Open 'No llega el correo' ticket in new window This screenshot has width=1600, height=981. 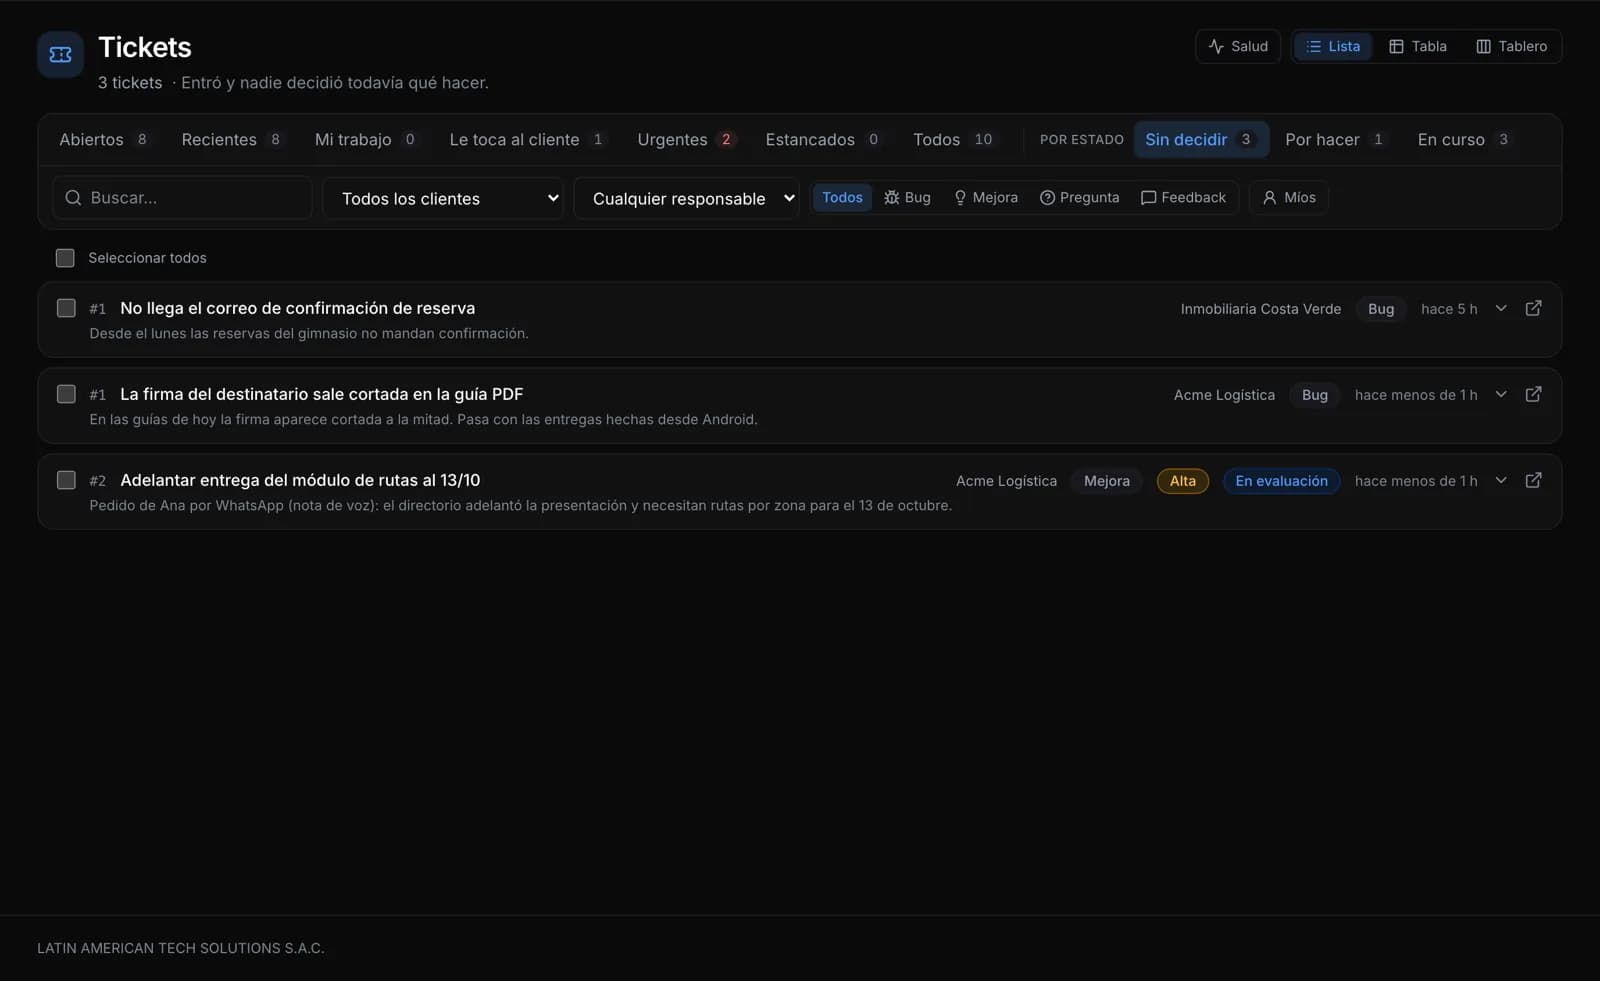point(1533,308)
